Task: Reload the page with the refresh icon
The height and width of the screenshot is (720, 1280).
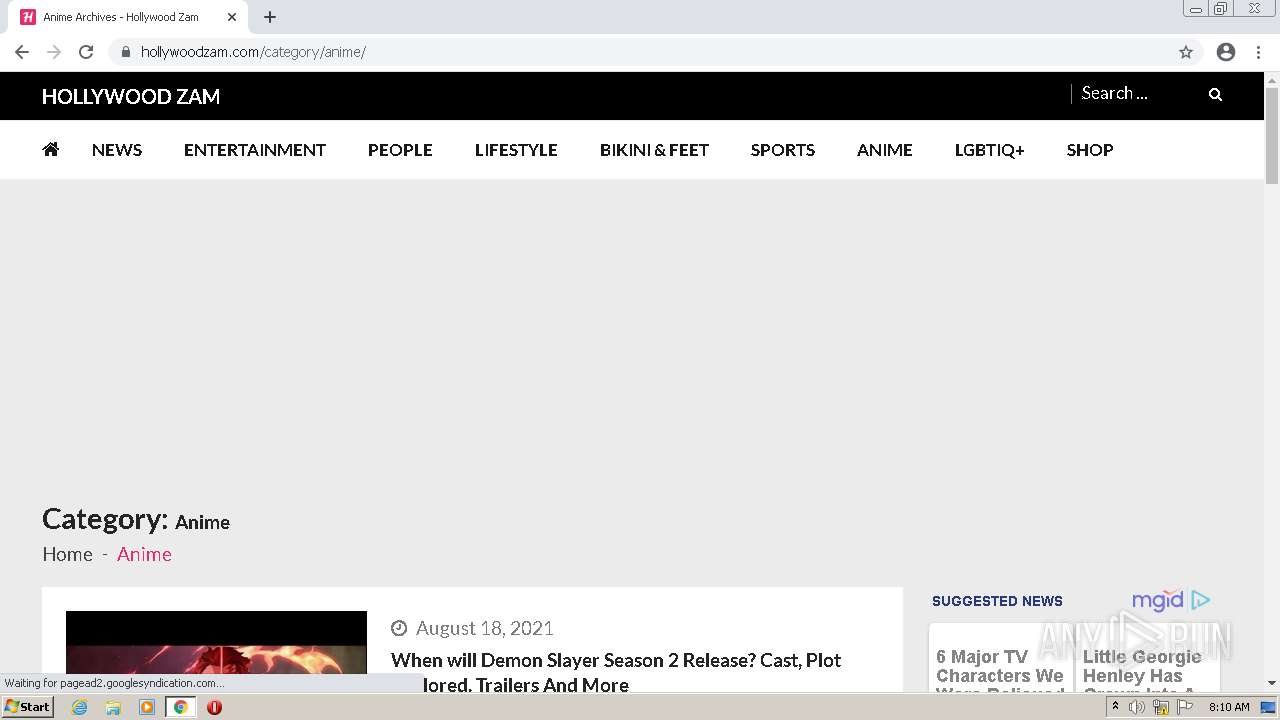Action: 86,52
